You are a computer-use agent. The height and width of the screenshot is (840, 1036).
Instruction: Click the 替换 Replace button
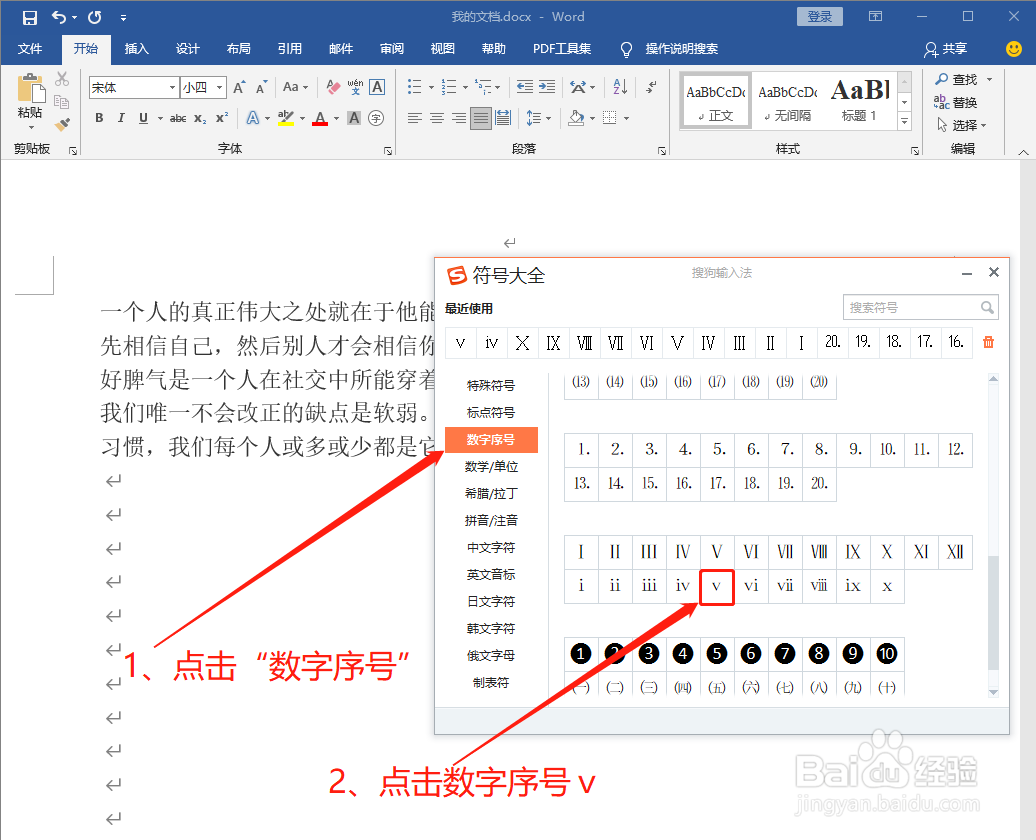(956, 102)
